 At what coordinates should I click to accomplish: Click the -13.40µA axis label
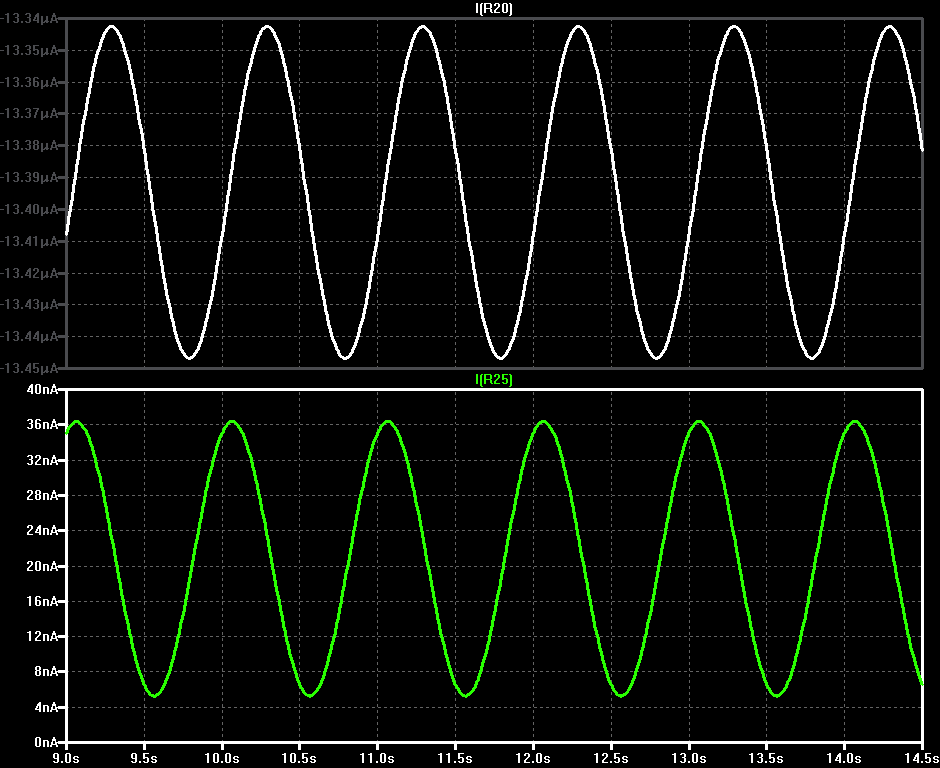29,209
